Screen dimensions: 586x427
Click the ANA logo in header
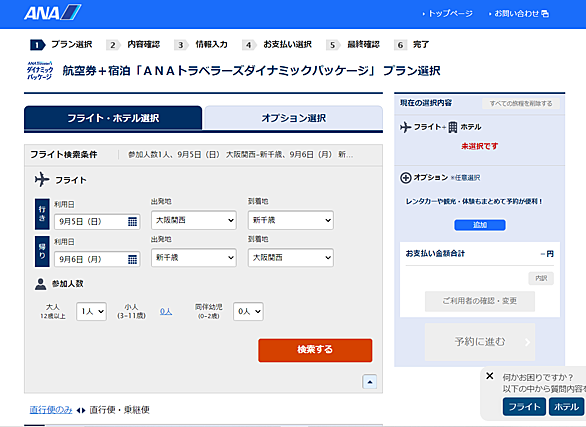(53, 13)
